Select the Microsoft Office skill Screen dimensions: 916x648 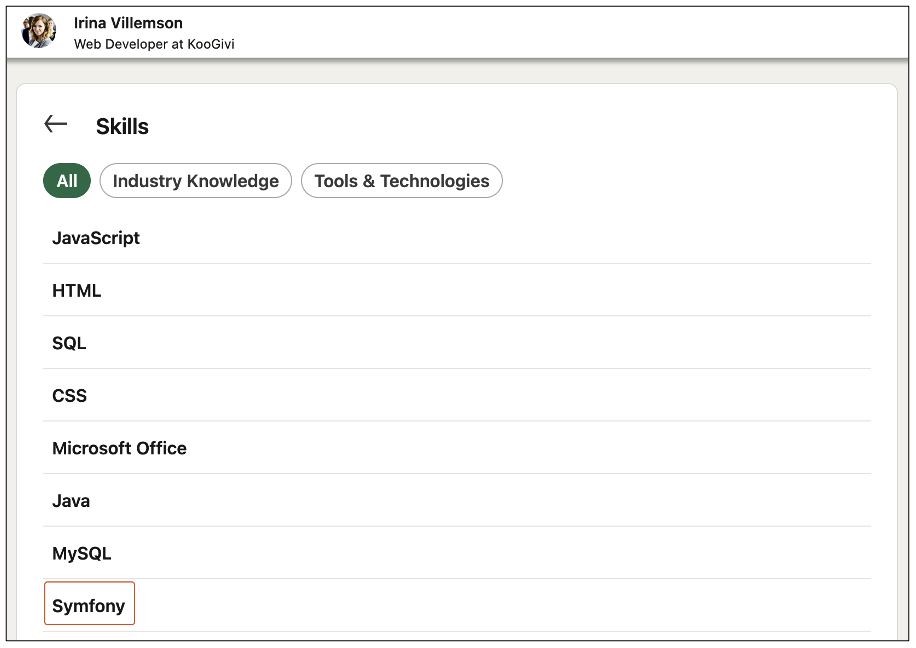[119, 448]
